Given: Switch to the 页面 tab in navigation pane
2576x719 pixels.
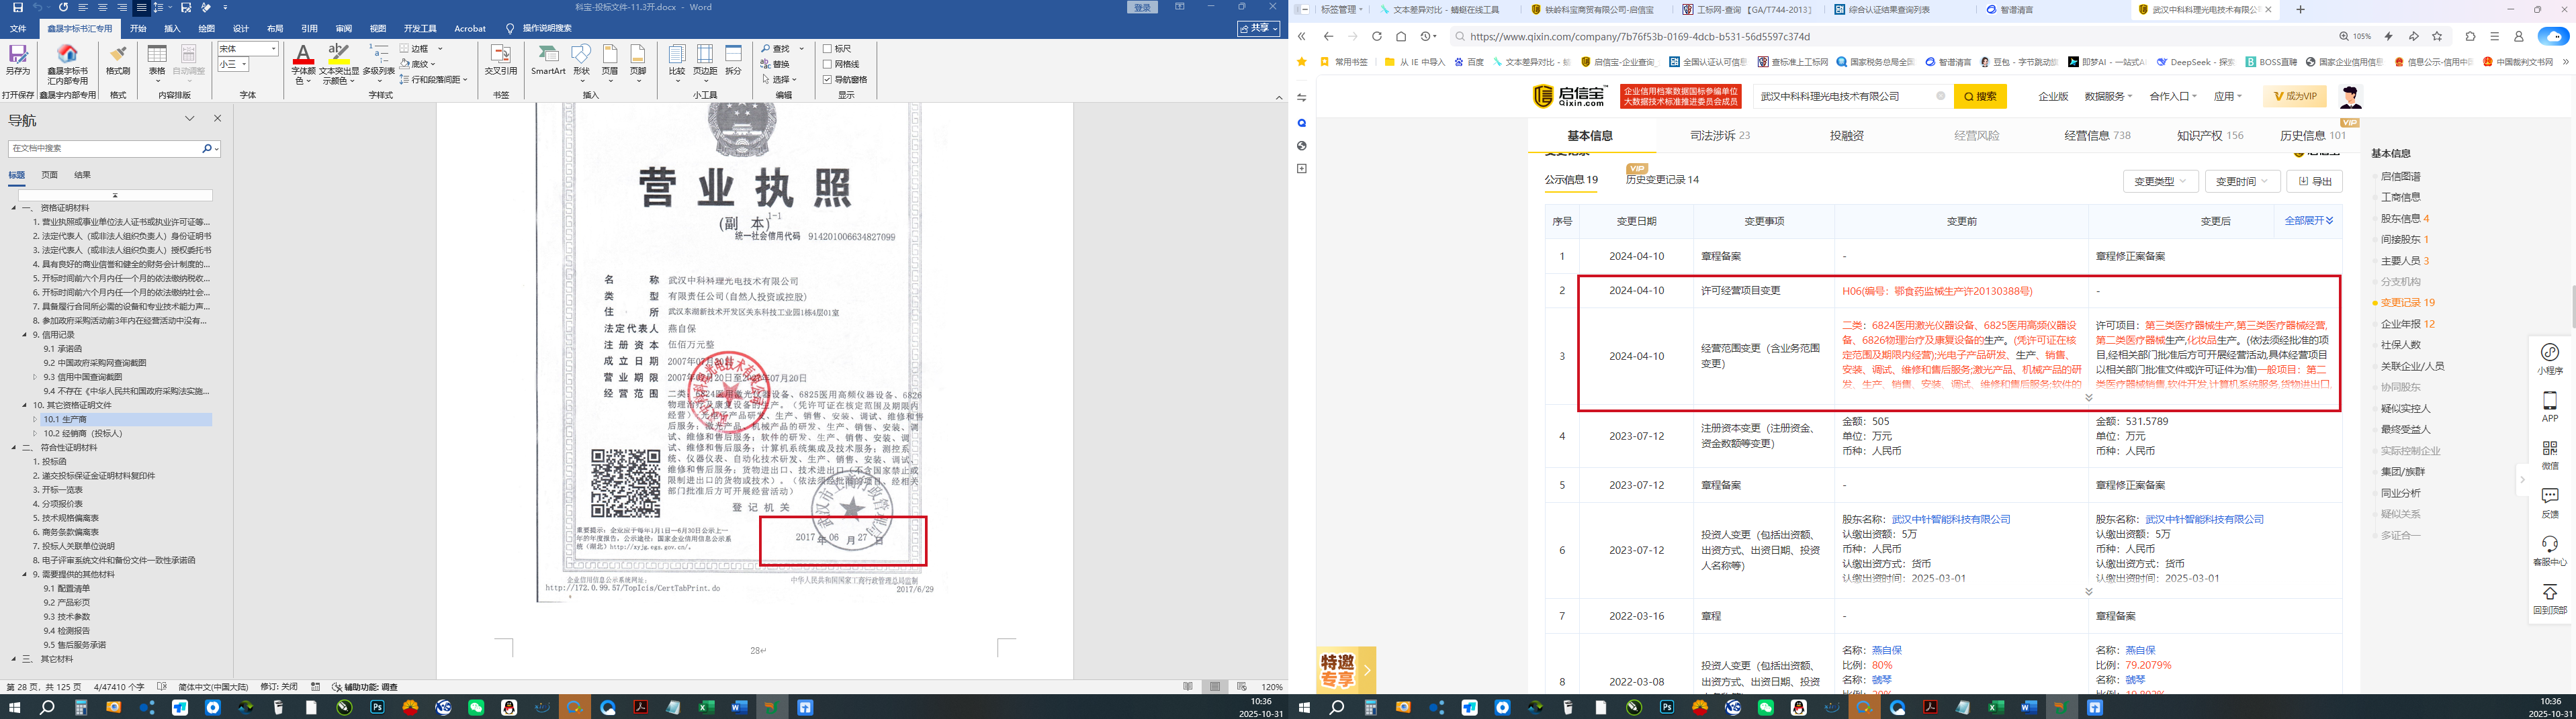Looking at the screenshot, I should pyautogui.click(x=49, y=175).
